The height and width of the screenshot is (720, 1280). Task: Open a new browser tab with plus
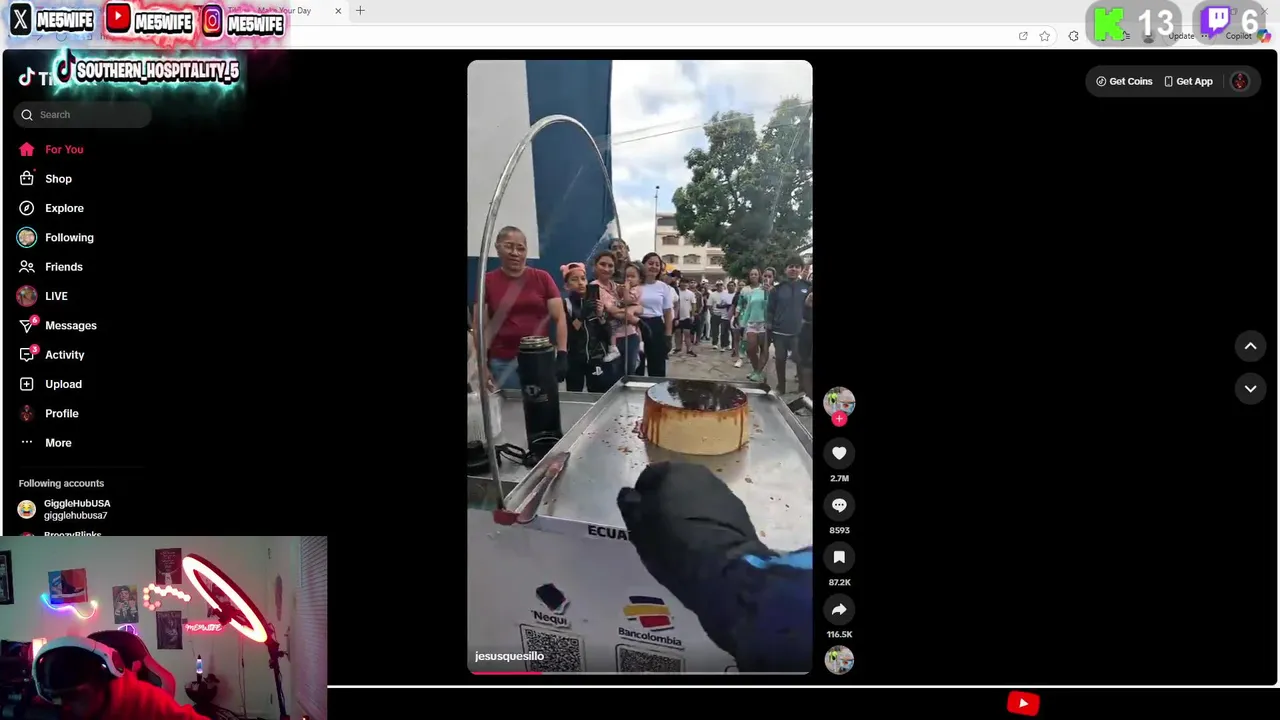[x=360, y=11]
